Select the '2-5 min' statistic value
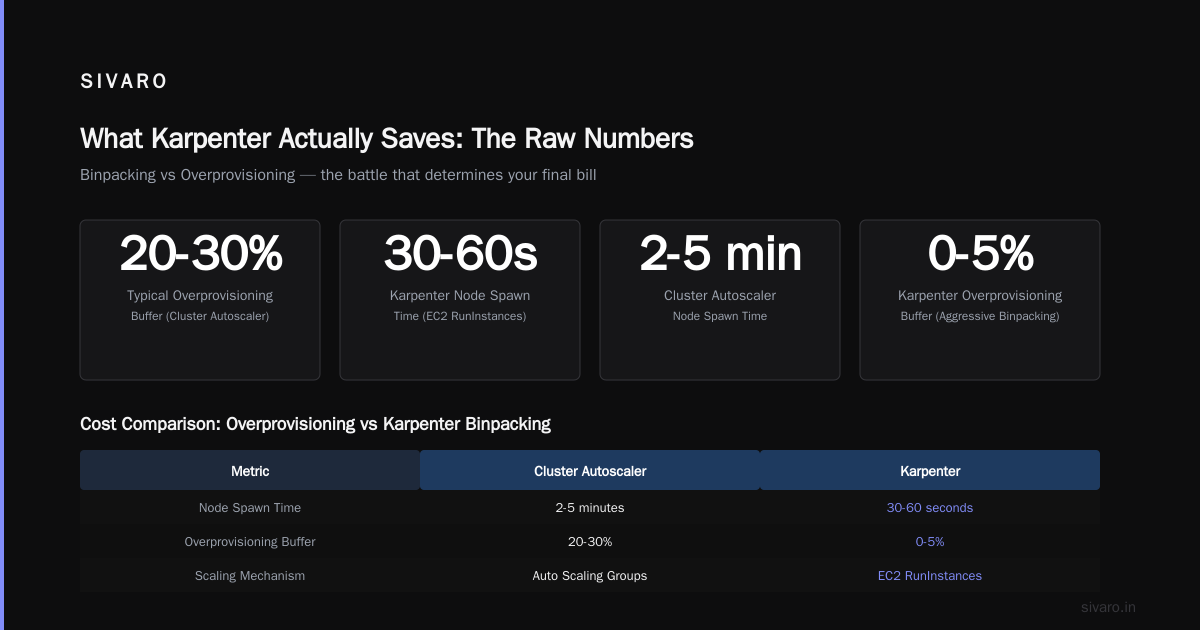1200x630 pixels. 720,253
